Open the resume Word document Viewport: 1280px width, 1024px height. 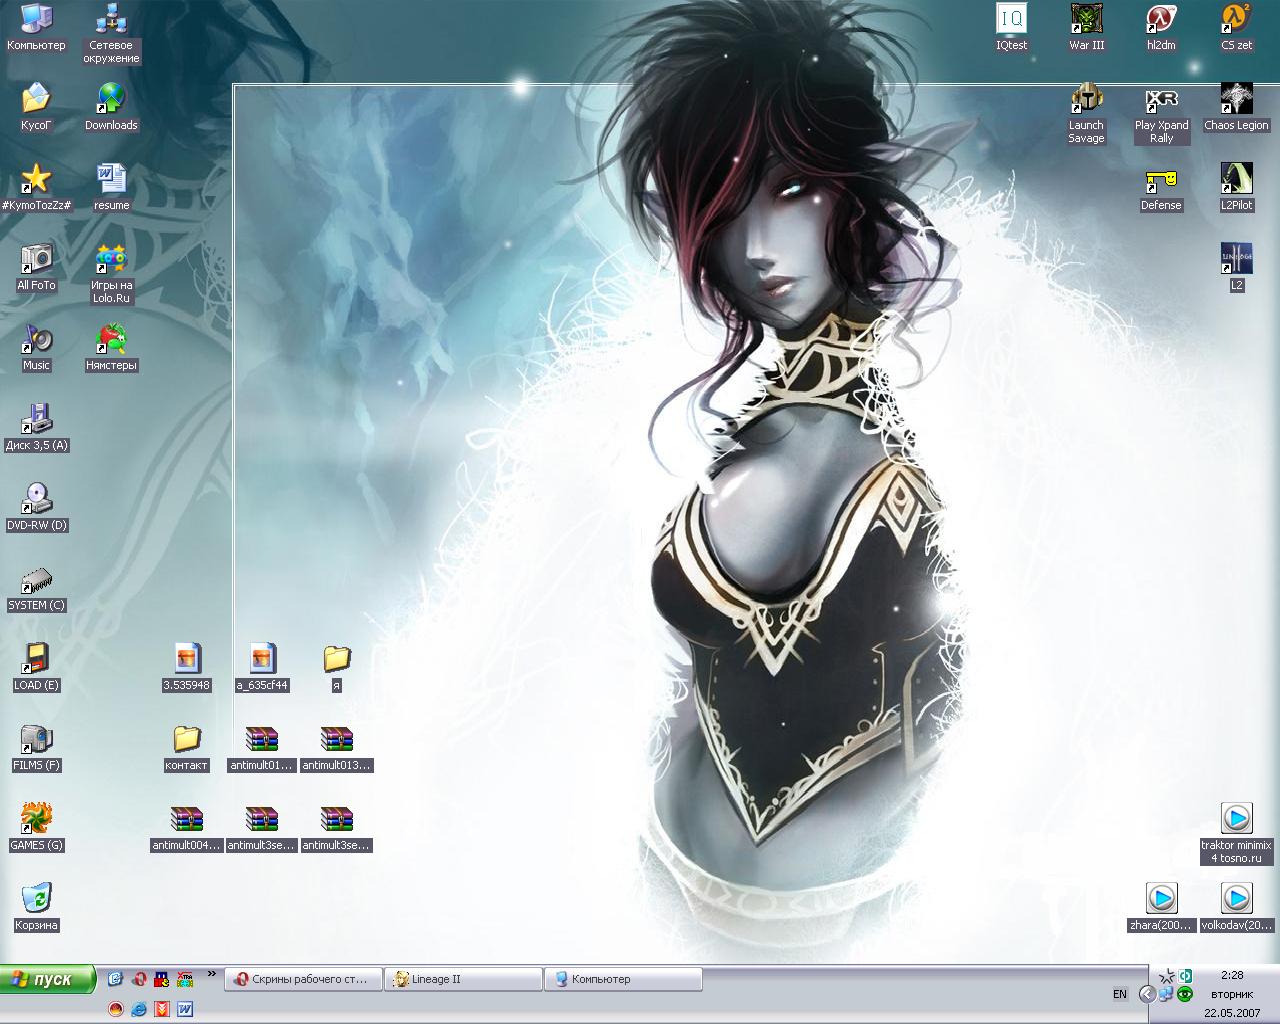[x=111, y=187]
